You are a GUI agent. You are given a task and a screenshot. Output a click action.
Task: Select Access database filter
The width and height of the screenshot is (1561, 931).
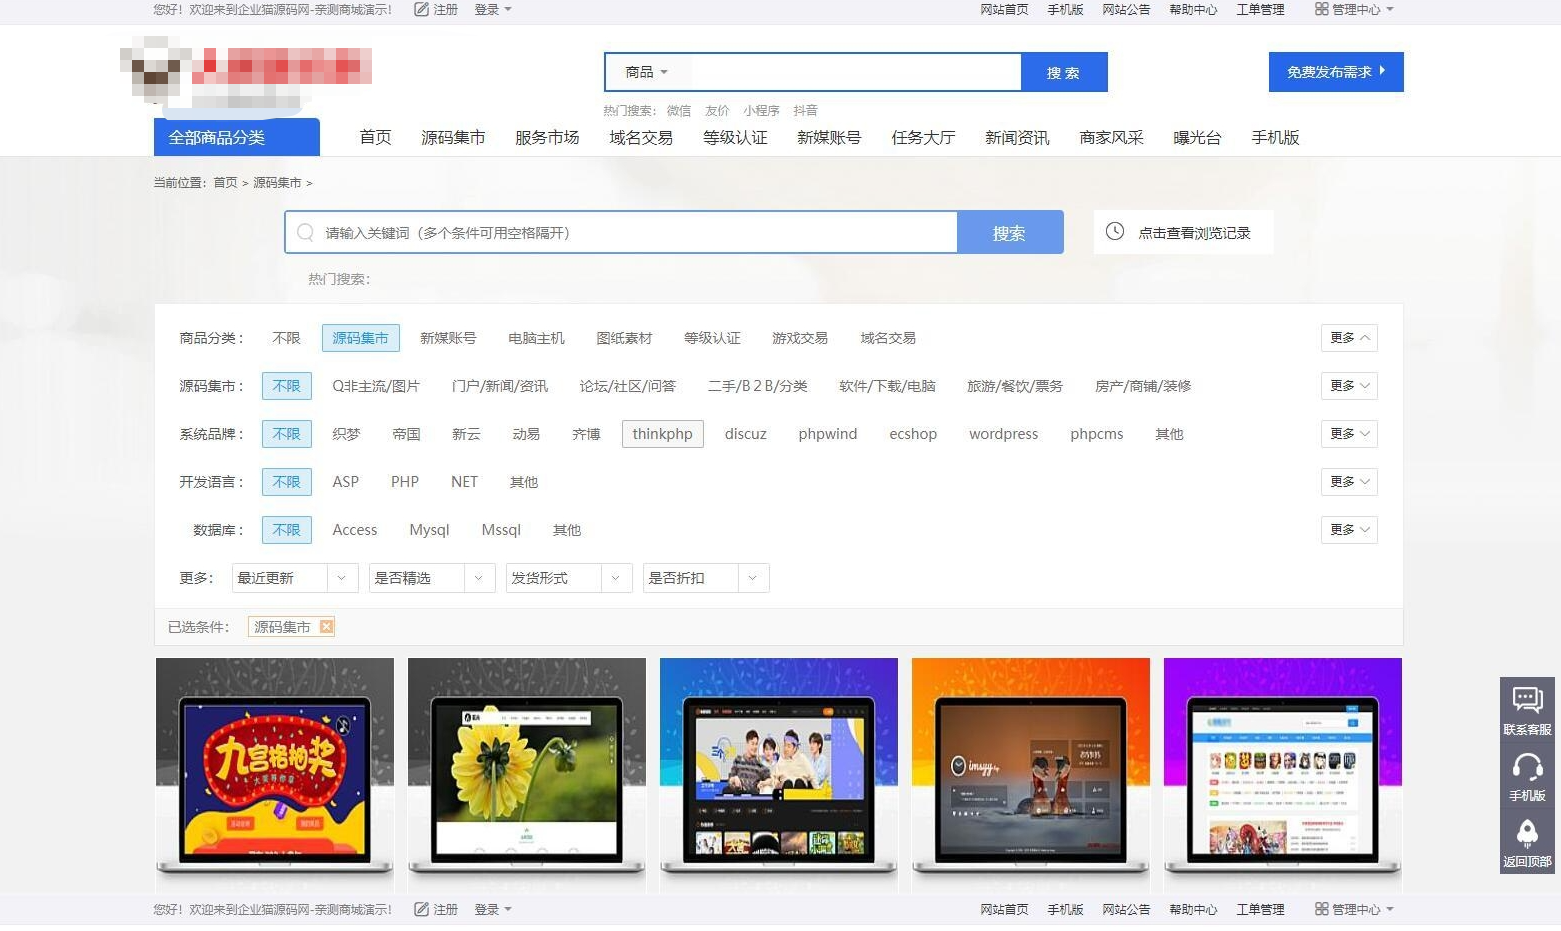pyautogui.click(x=355, y=530)
